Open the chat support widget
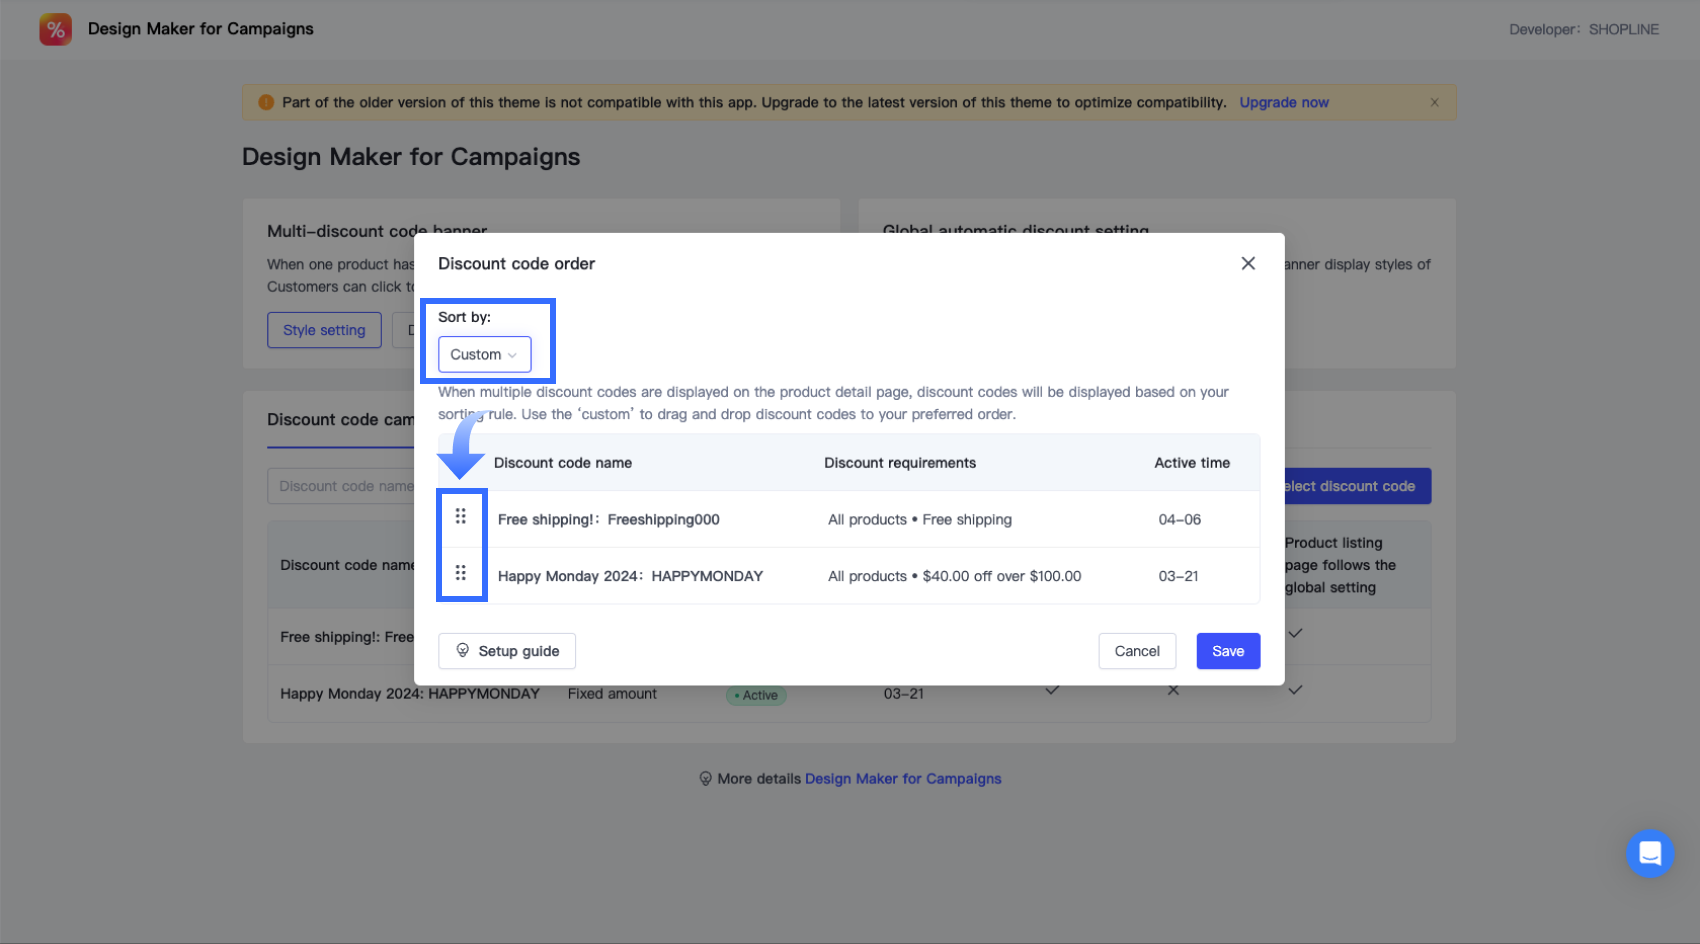This screenshot has height=944, width=1700. coord(1649,853)
